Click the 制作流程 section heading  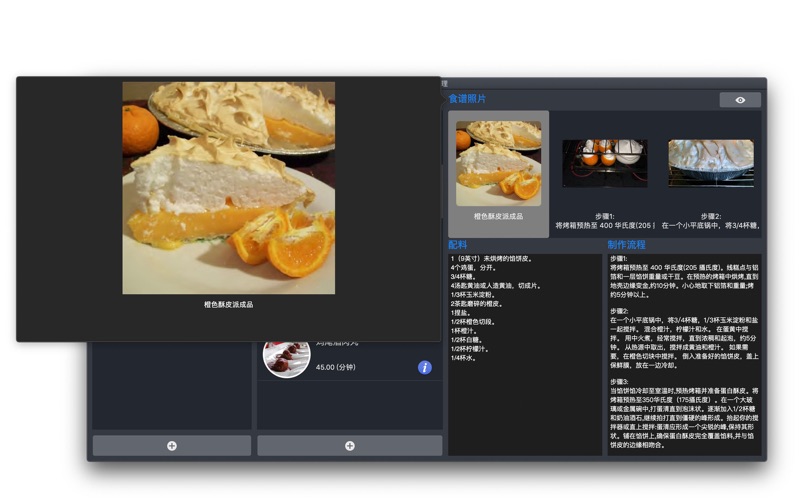626,245
